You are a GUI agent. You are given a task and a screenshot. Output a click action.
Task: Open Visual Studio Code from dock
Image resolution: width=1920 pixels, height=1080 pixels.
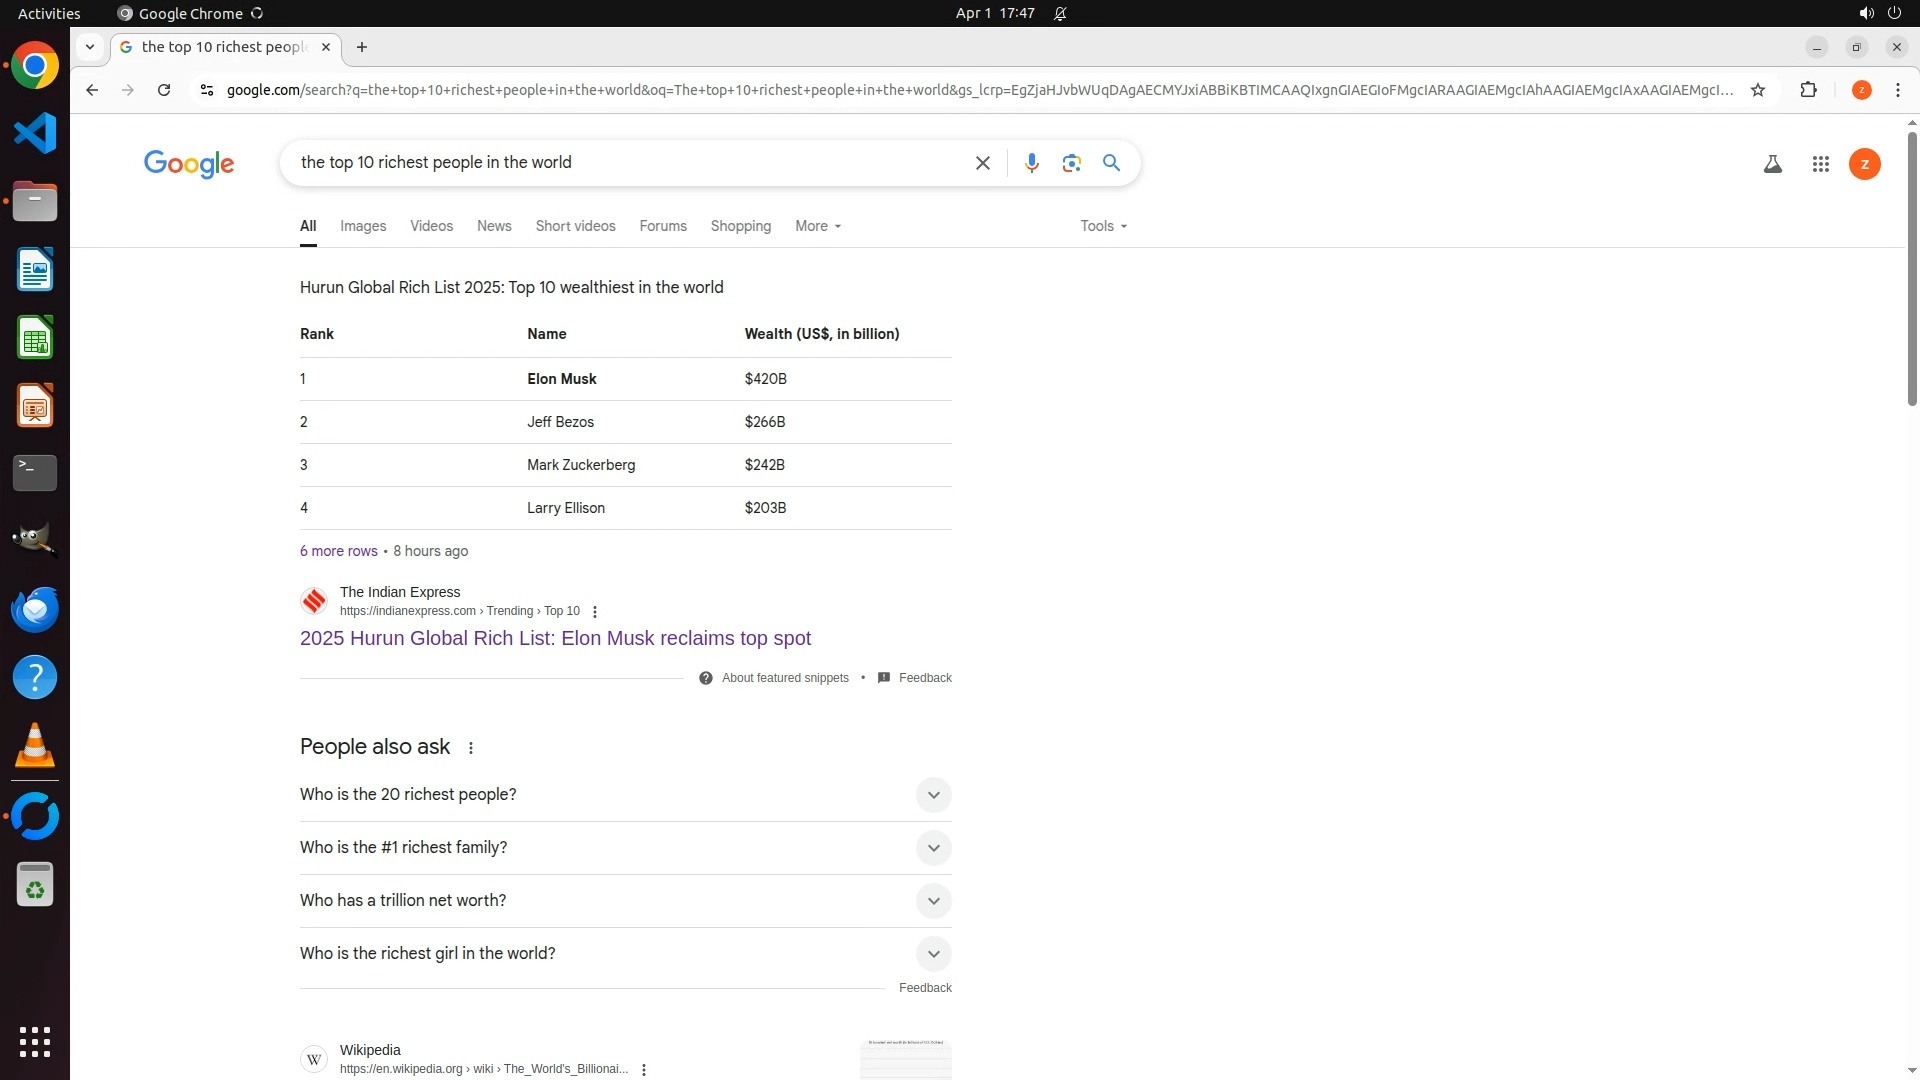(x=35, y=133)
